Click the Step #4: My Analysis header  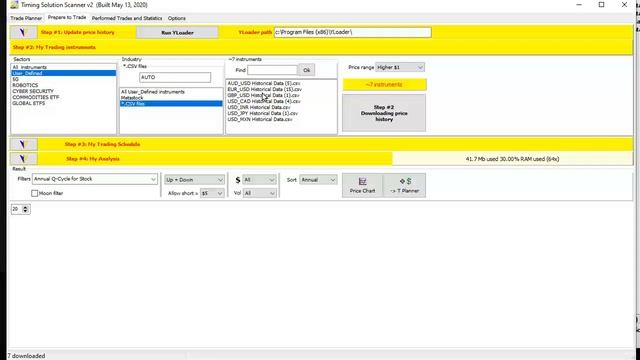tap(93, 159)
